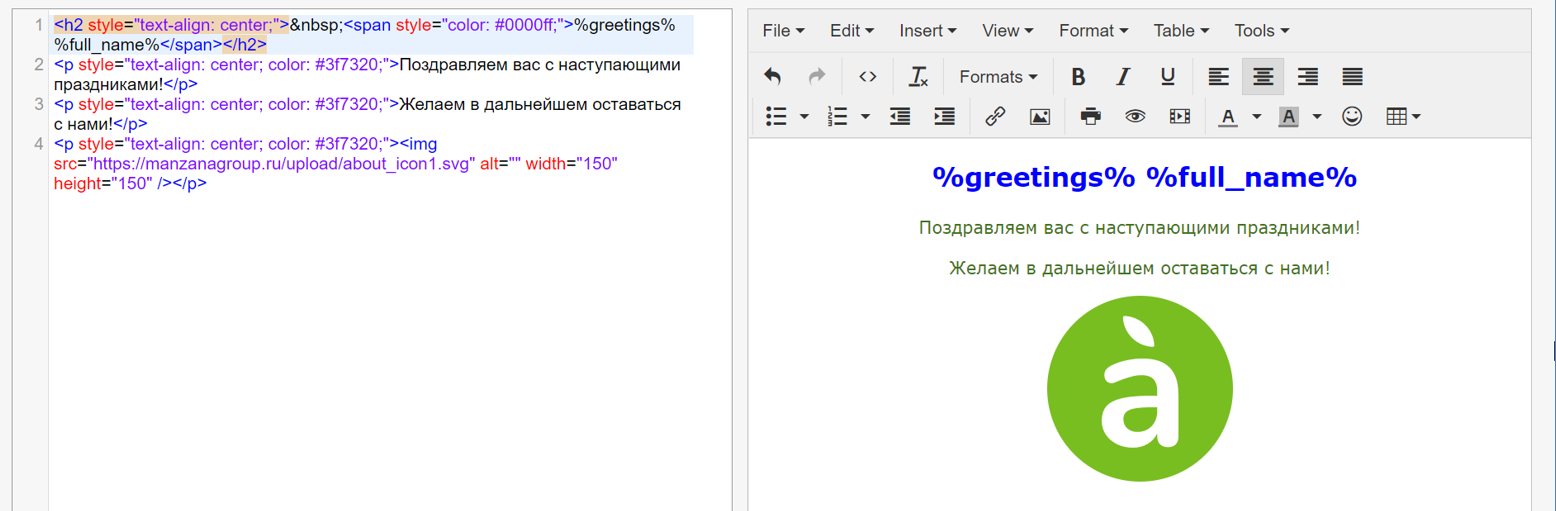Select the green logo image in preview
This screenshot has width=1556, height=511.
[x=1139, y=388]
